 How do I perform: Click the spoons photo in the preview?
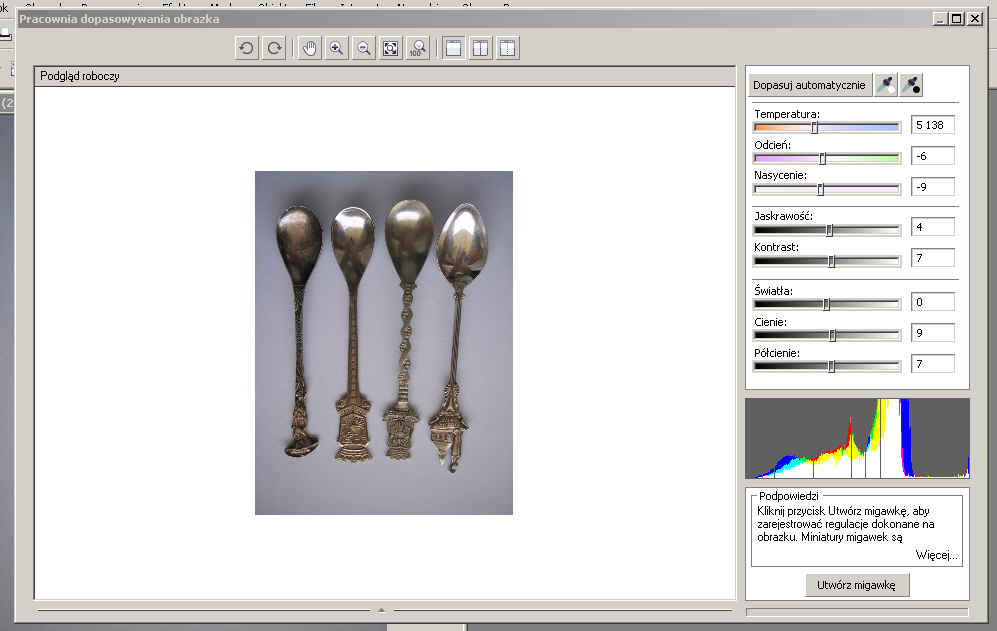(x=383, y=342)
